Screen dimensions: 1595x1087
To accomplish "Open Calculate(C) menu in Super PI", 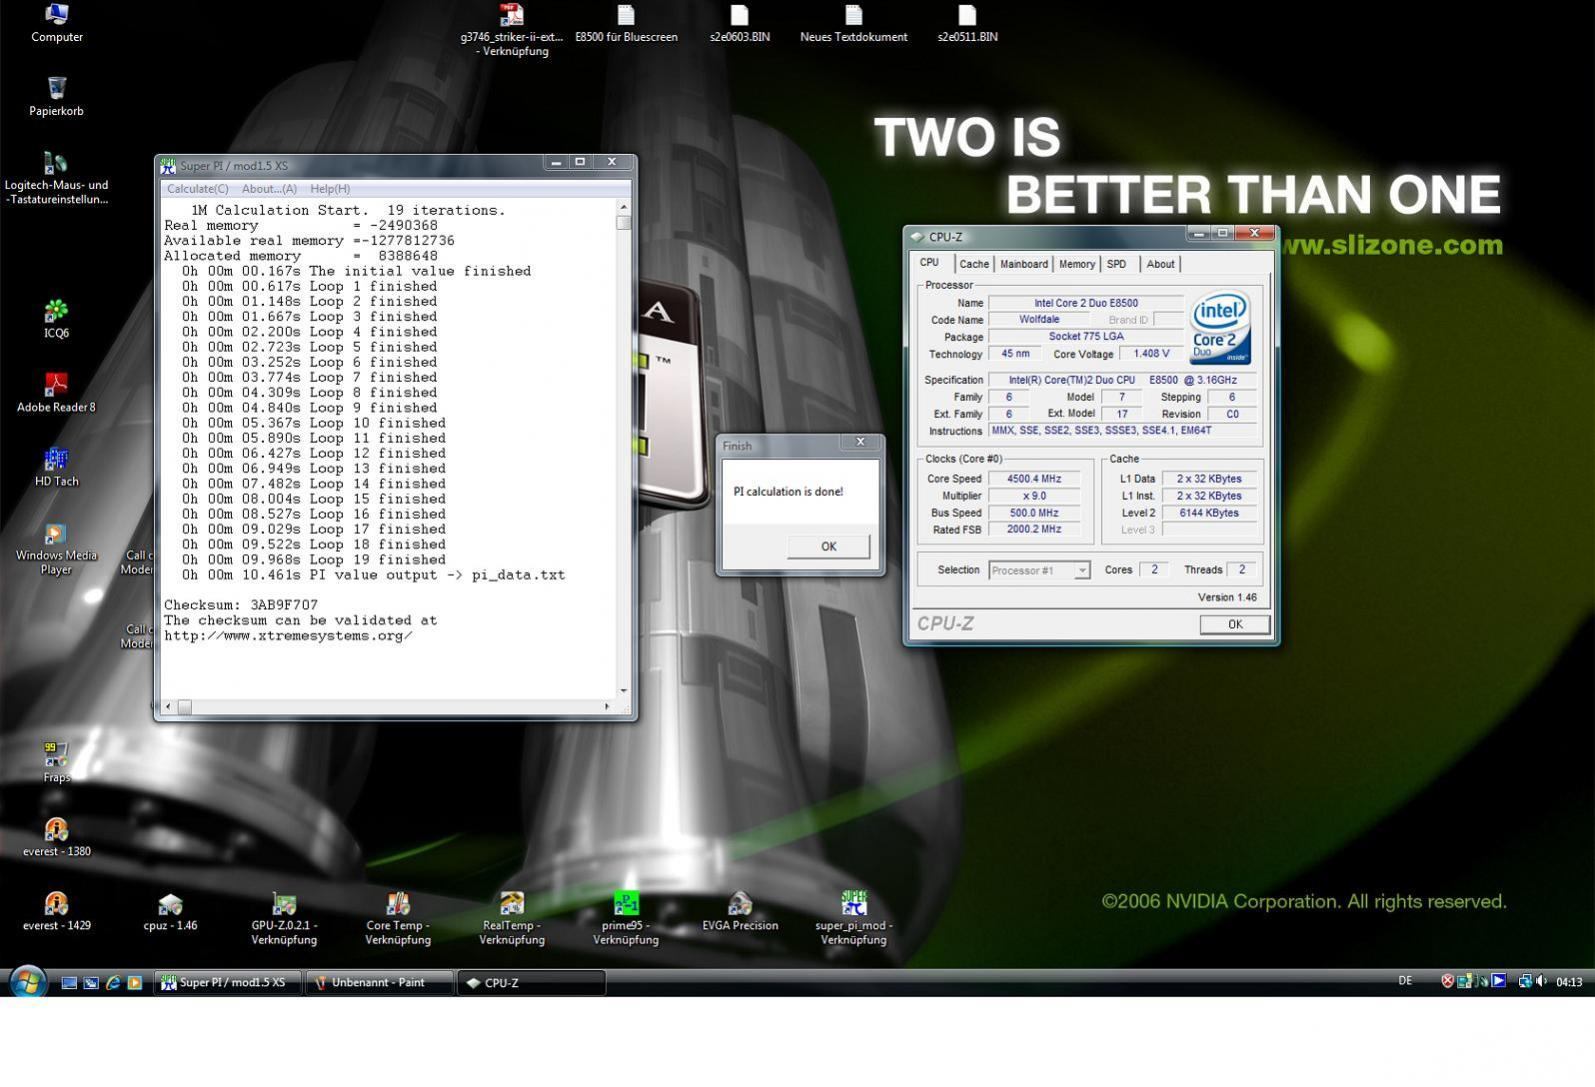I will (197, 189).
